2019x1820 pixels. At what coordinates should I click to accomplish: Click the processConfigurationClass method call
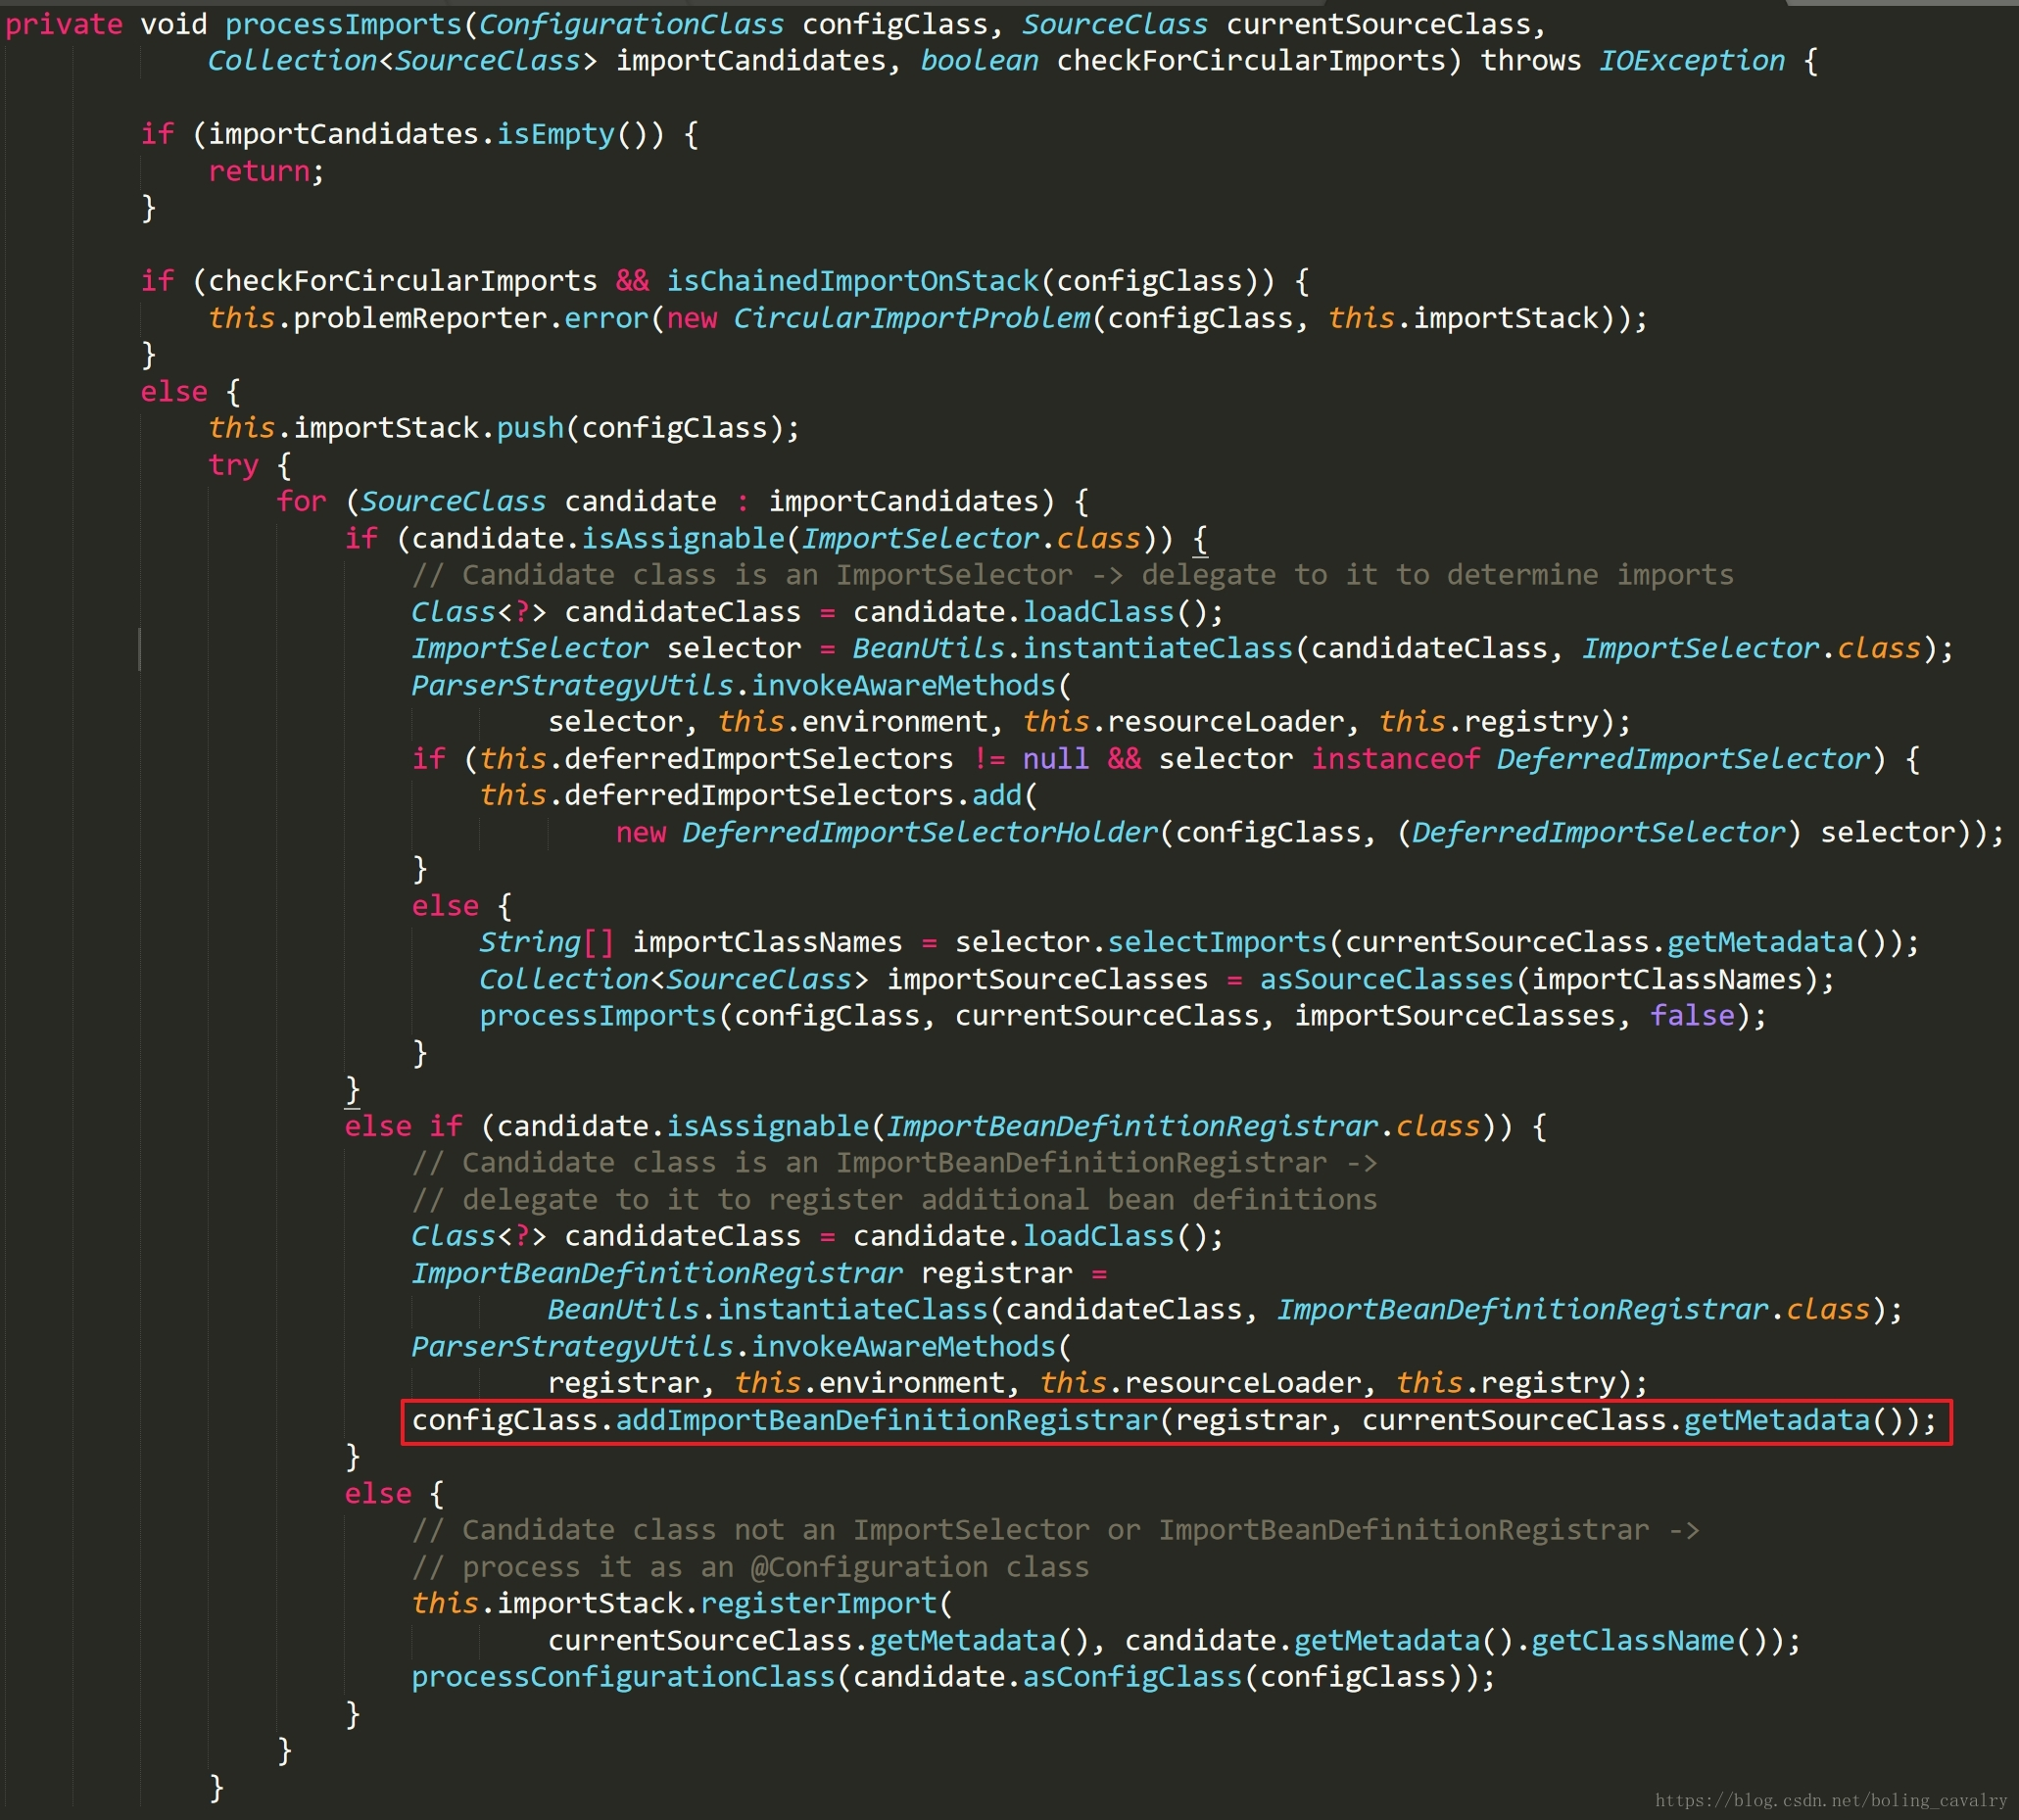[623, 1677]
